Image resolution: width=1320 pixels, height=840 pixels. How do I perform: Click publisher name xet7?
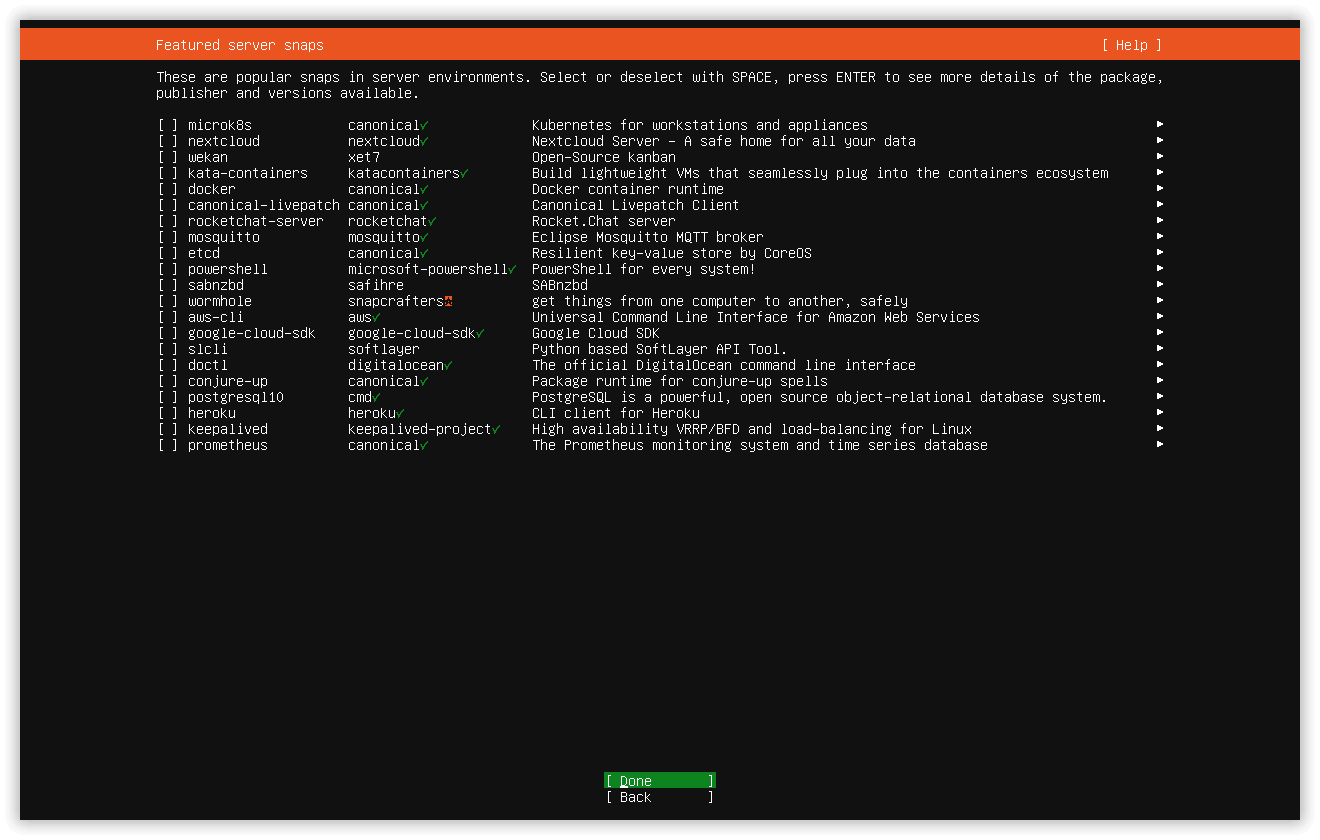point(364,157)
